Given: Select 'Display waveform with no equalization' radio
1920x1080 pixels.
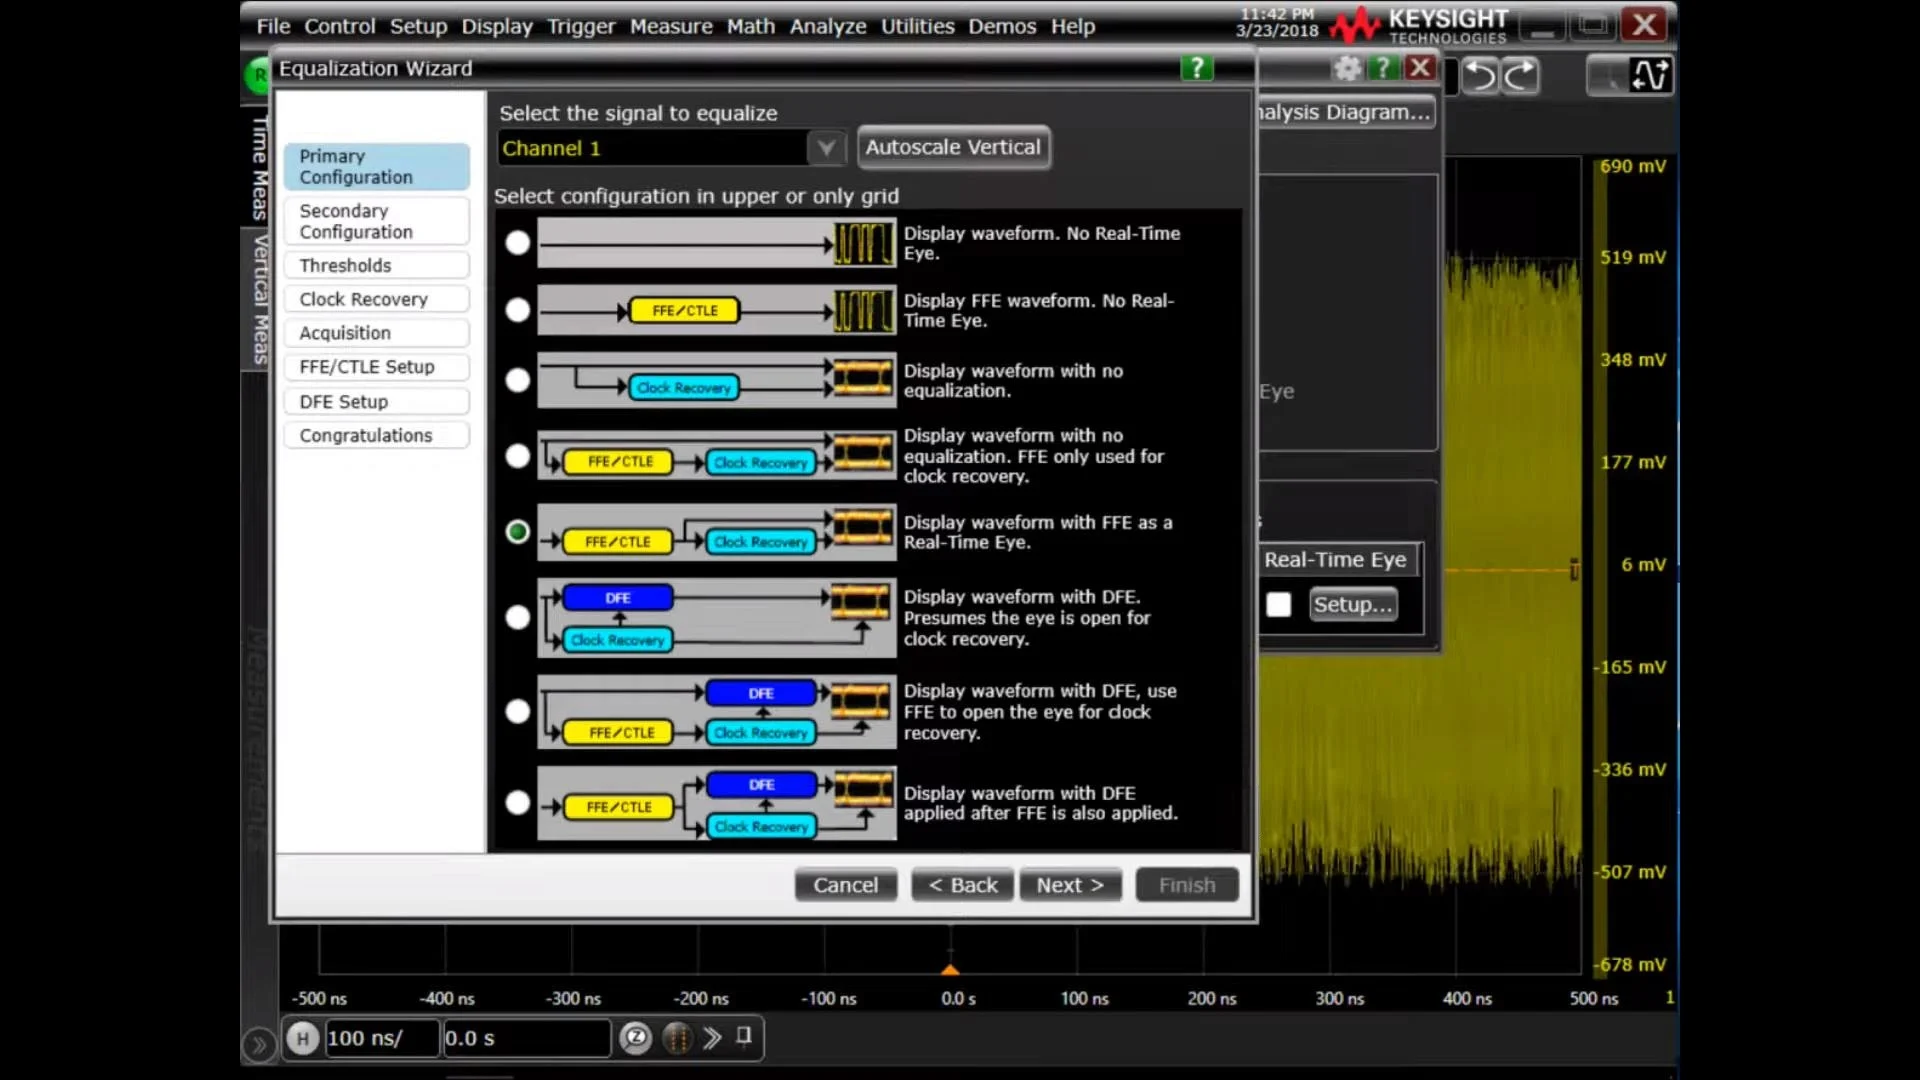Looking at the screenshot, I should pyautogui.click(x=517, y=380).
